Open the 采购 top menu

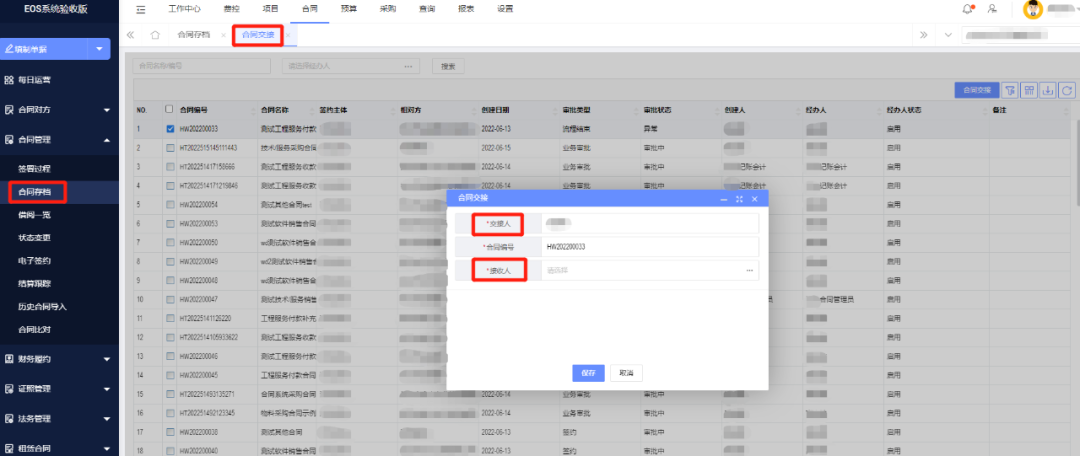point(388,10)
